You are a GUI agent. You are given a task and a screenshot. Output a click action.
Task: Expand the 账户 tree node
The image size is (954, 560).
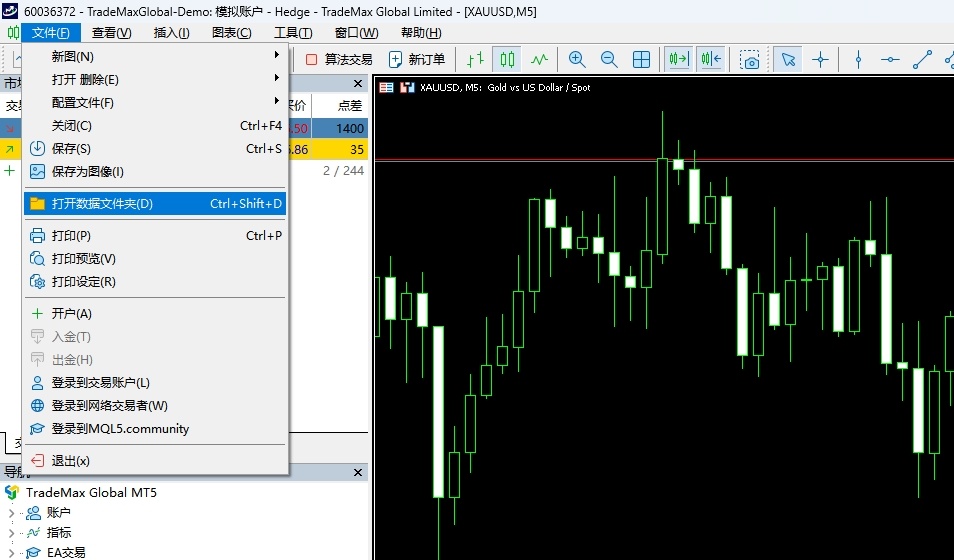(11, 513)
